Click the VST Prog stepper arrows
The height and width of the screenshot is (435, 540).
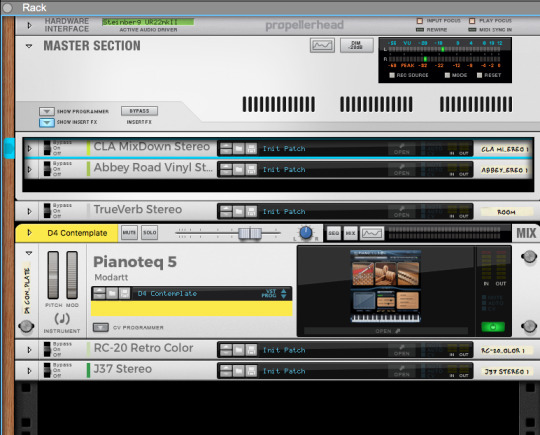point(283,293)
